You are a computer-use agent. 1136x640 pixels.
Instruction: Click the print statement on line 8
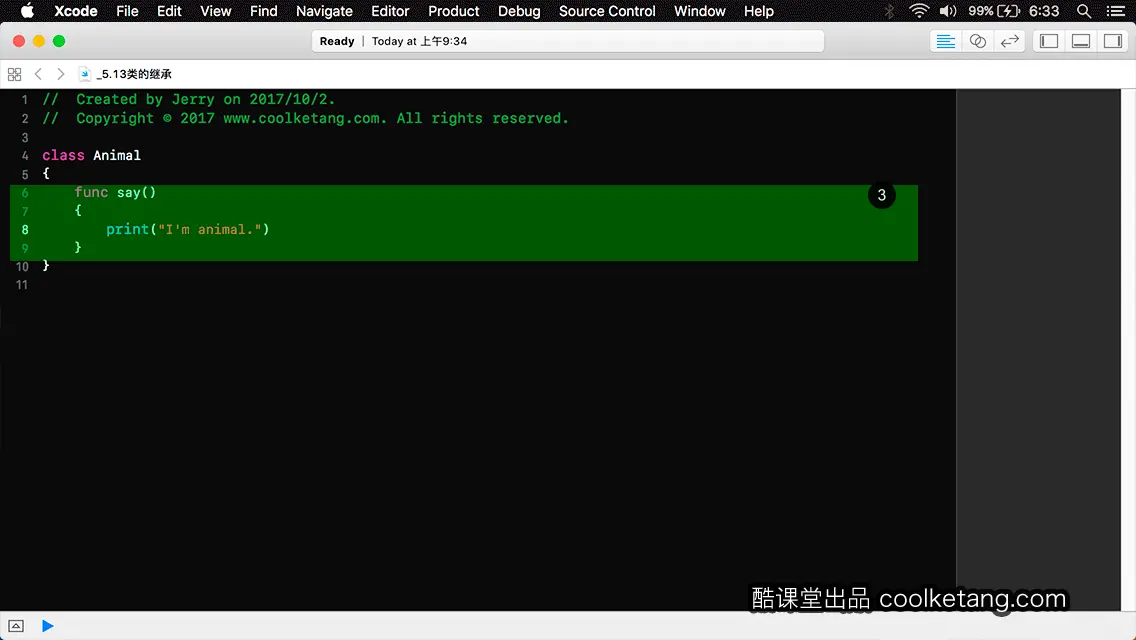coord(188,229)
